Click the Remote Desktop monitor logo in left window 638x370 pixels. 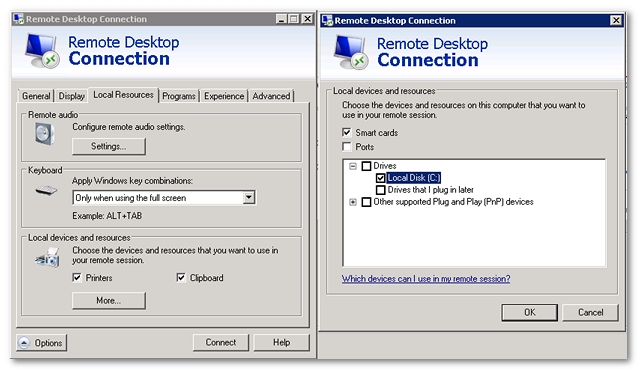[x=42, y=51]
